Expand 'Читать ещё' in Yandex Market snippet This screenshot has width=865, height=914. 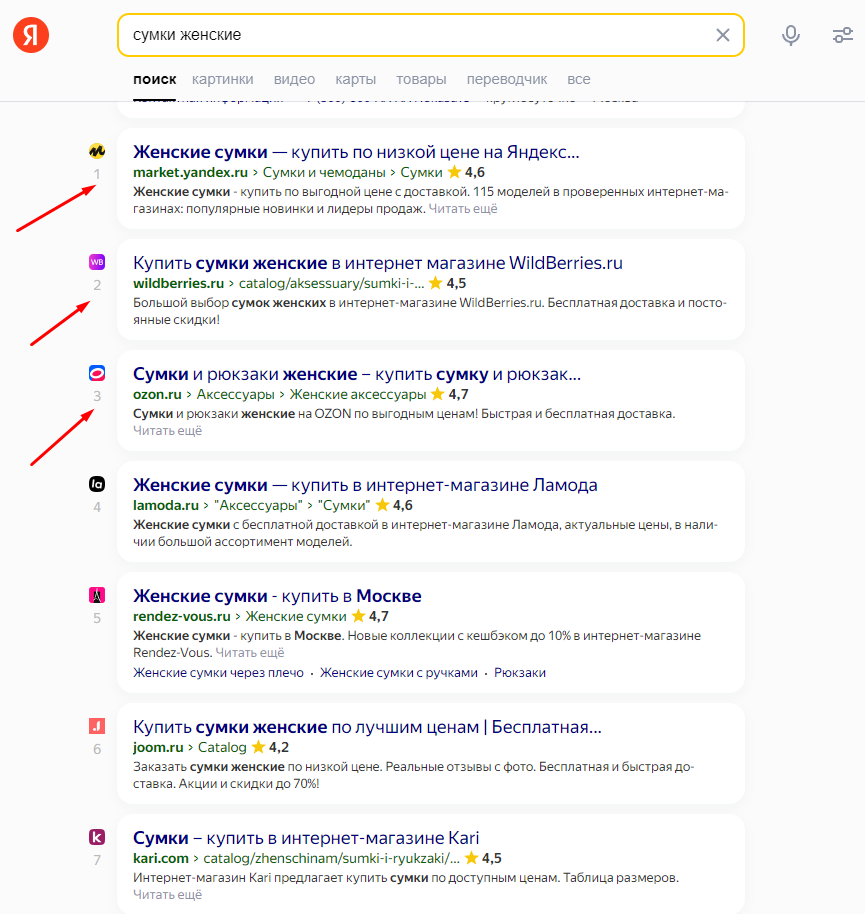point(463,209)
